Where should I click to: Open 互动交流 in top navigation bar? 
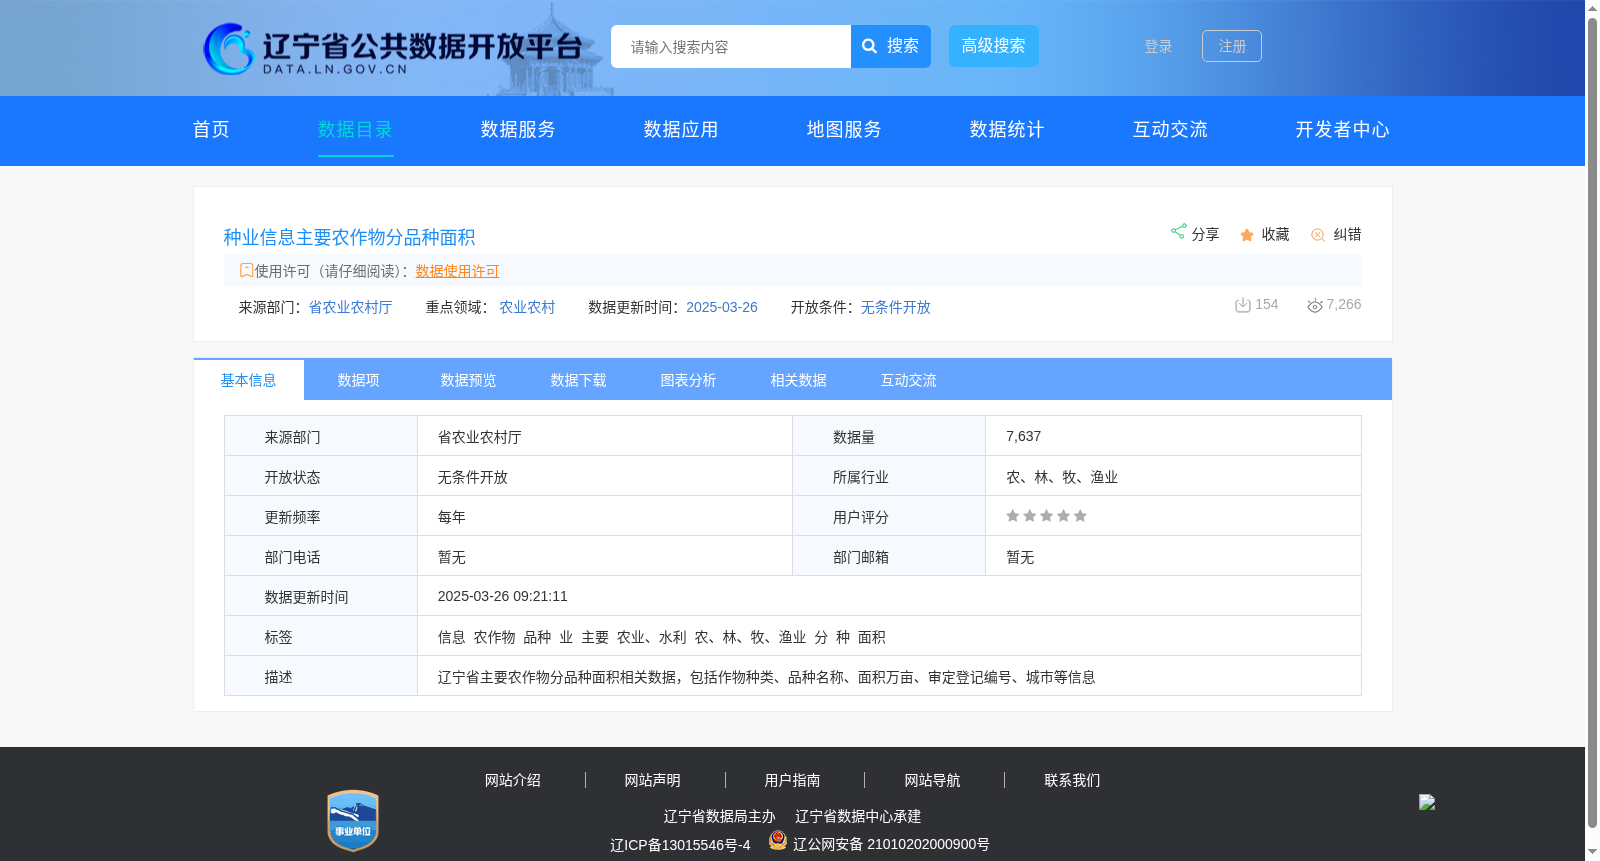click(x=1170, y=130)
